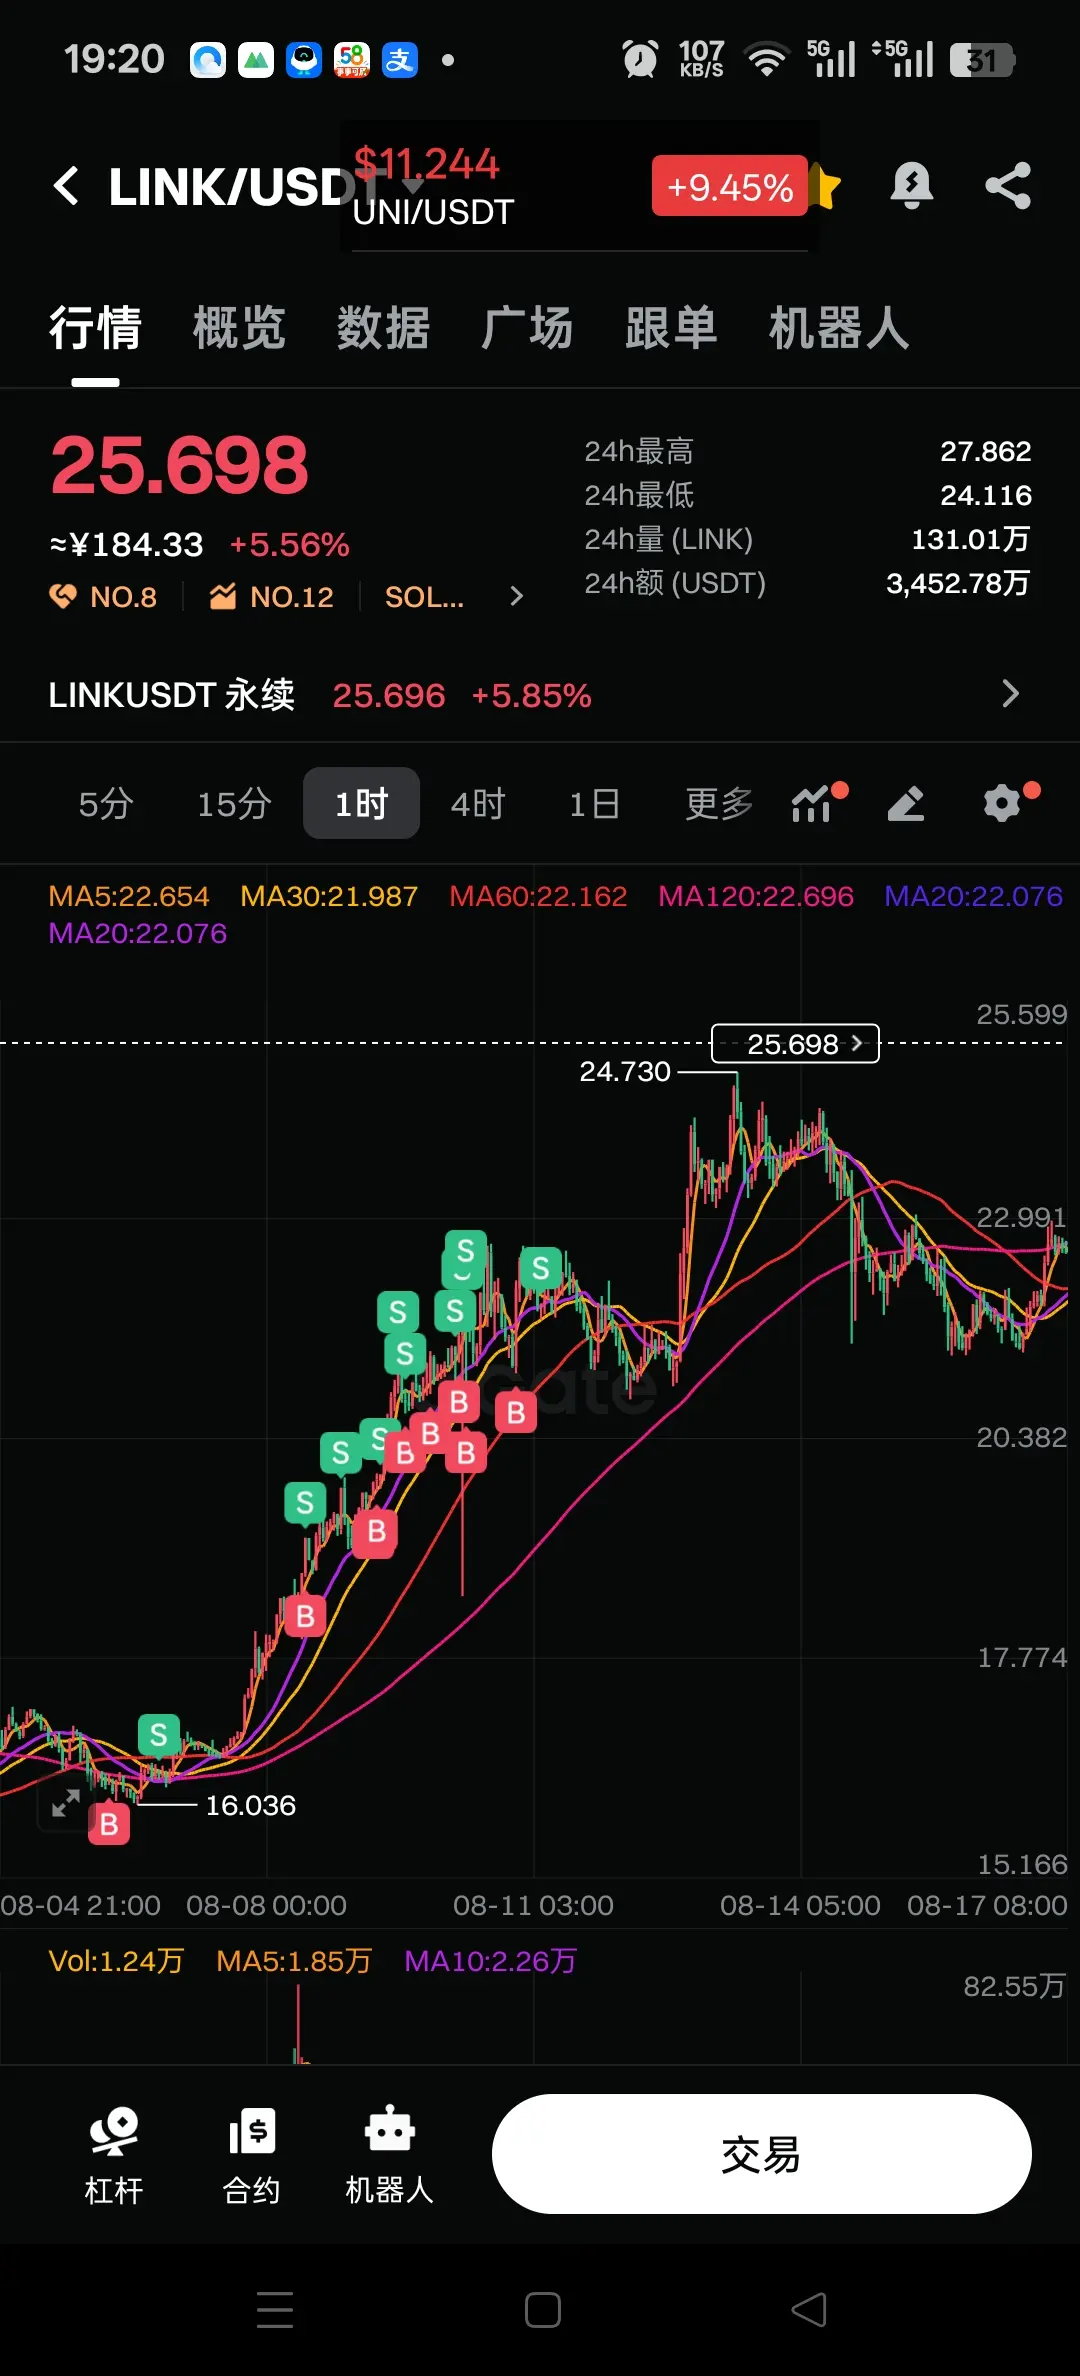Viewport: 1080px width, 2376px height.
Task: Switch to 数据 tab
Action: (383, 328)
